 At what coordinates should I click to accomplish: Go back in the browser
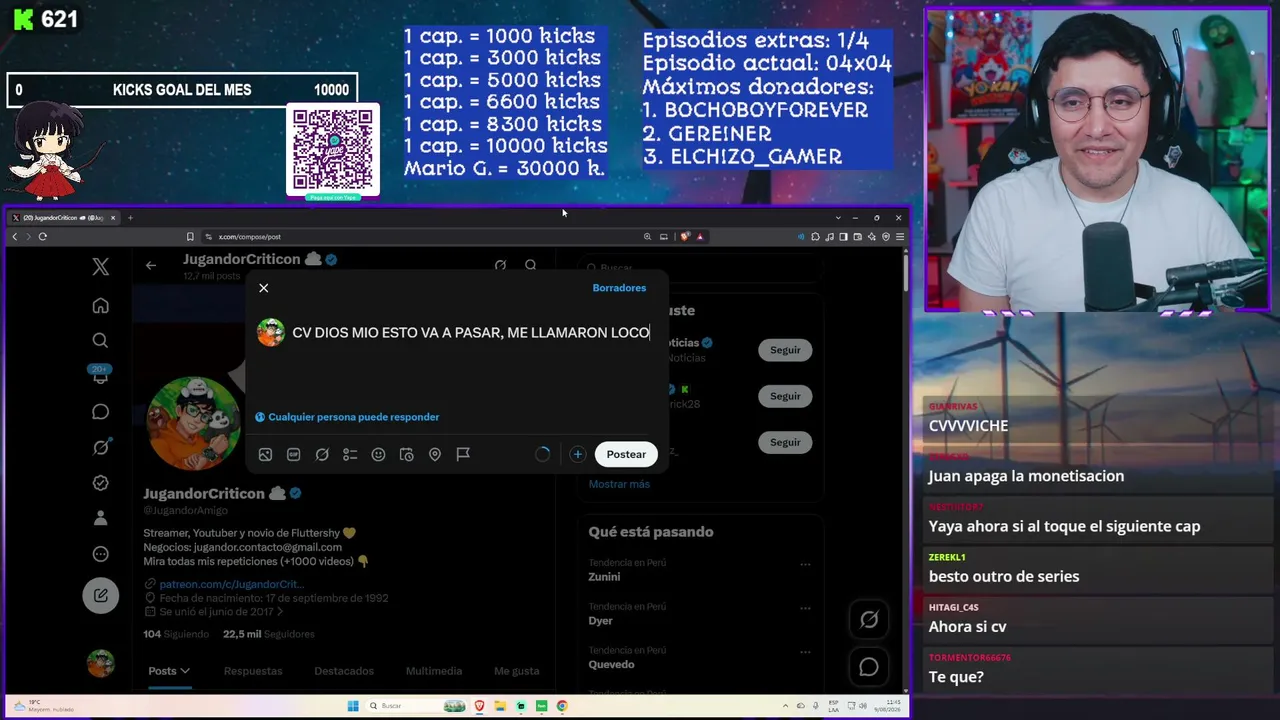(x=15, y=237)
